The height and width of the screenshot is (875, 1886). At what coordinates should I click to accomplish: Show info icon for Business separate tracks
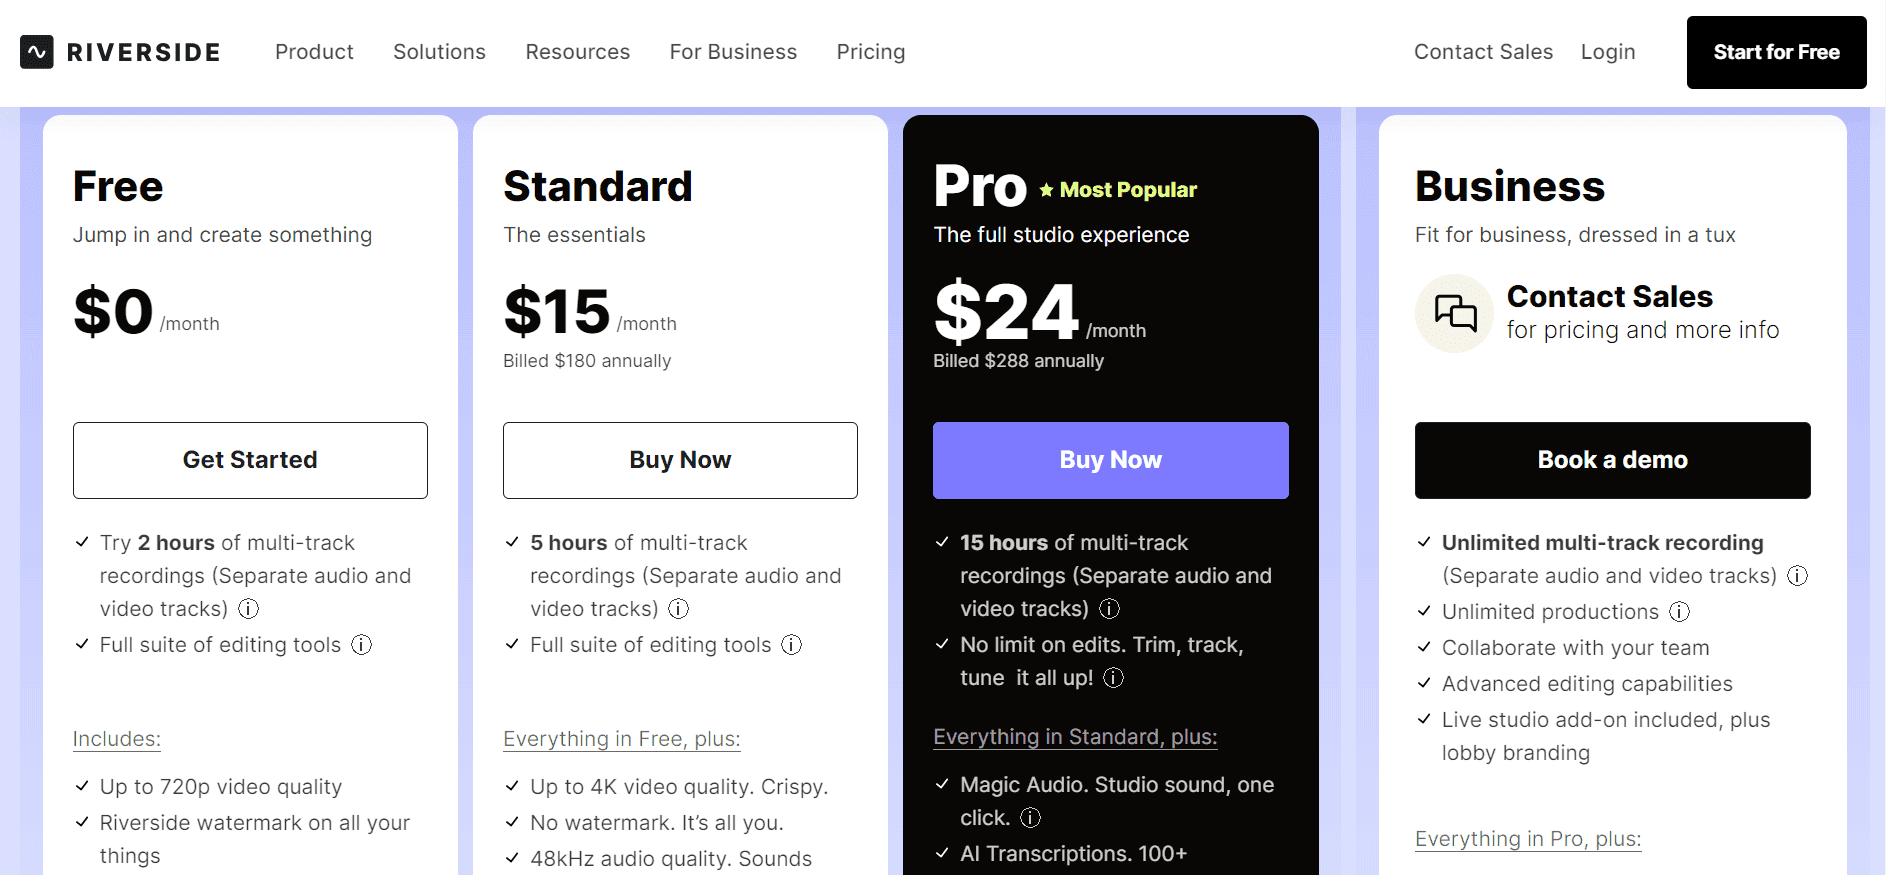click(x=1798, y=576)
